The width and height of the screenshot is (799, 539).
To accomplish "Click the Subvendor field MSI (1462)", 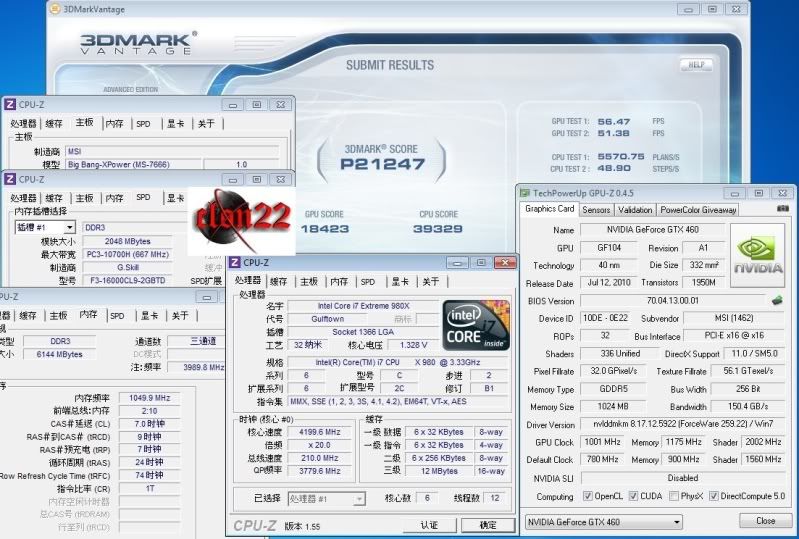I will pos(734,318).
